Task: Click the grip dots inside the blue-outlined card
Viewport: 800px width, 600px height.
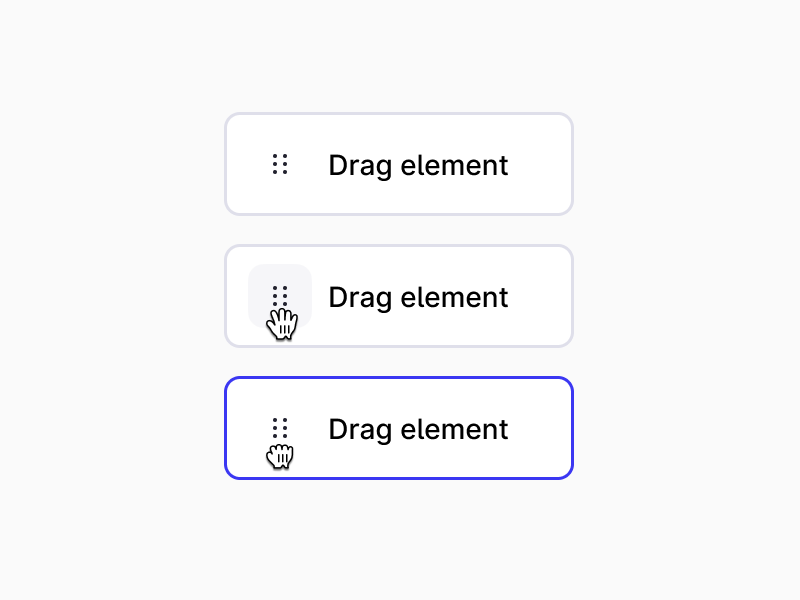Action: pos(280,428)
